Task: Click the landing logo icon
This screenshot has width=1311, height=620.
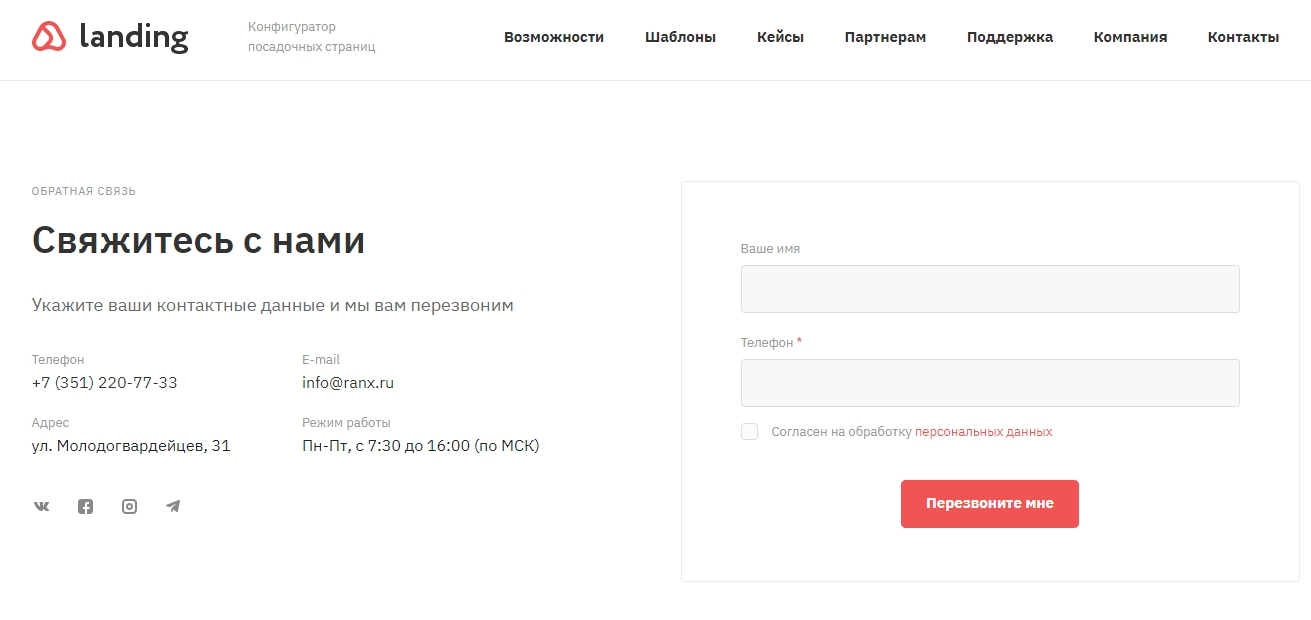Action: 49,37
